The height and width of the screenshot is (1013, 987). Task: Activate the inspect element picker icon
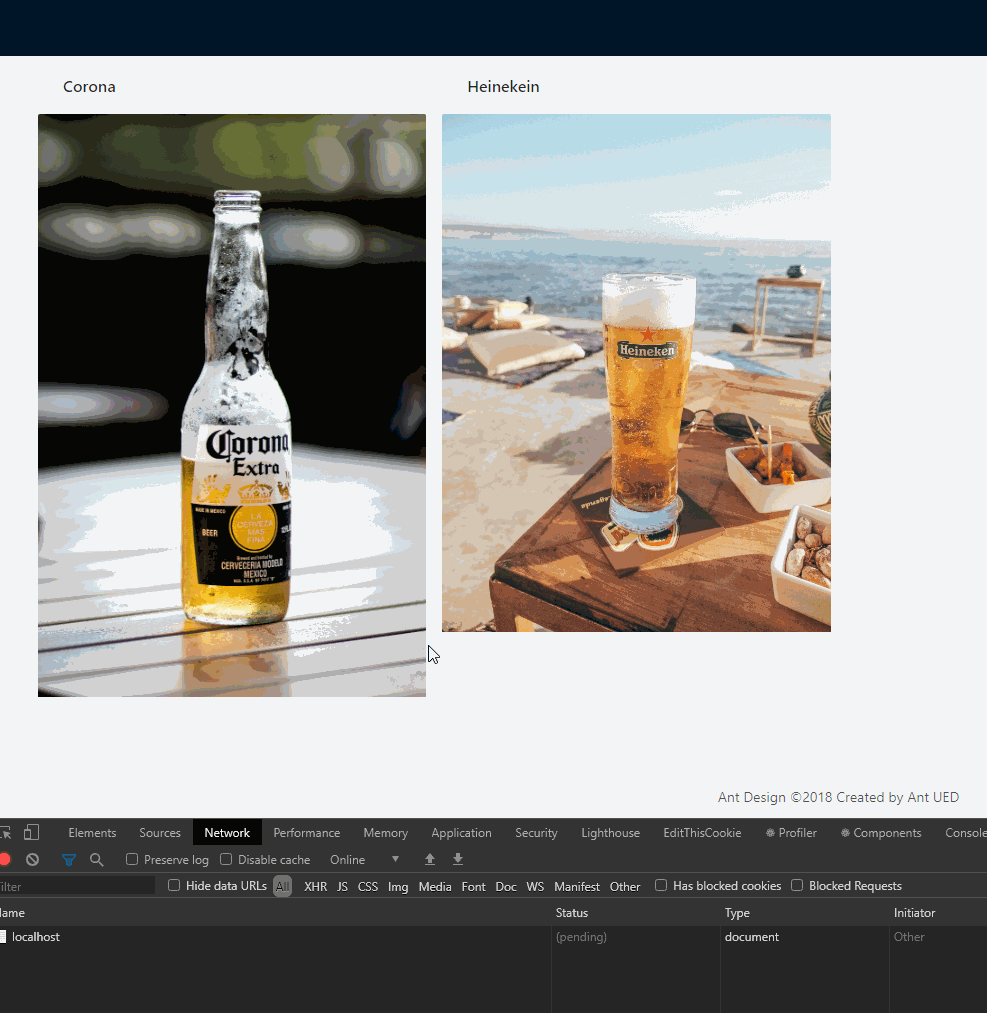6,832
